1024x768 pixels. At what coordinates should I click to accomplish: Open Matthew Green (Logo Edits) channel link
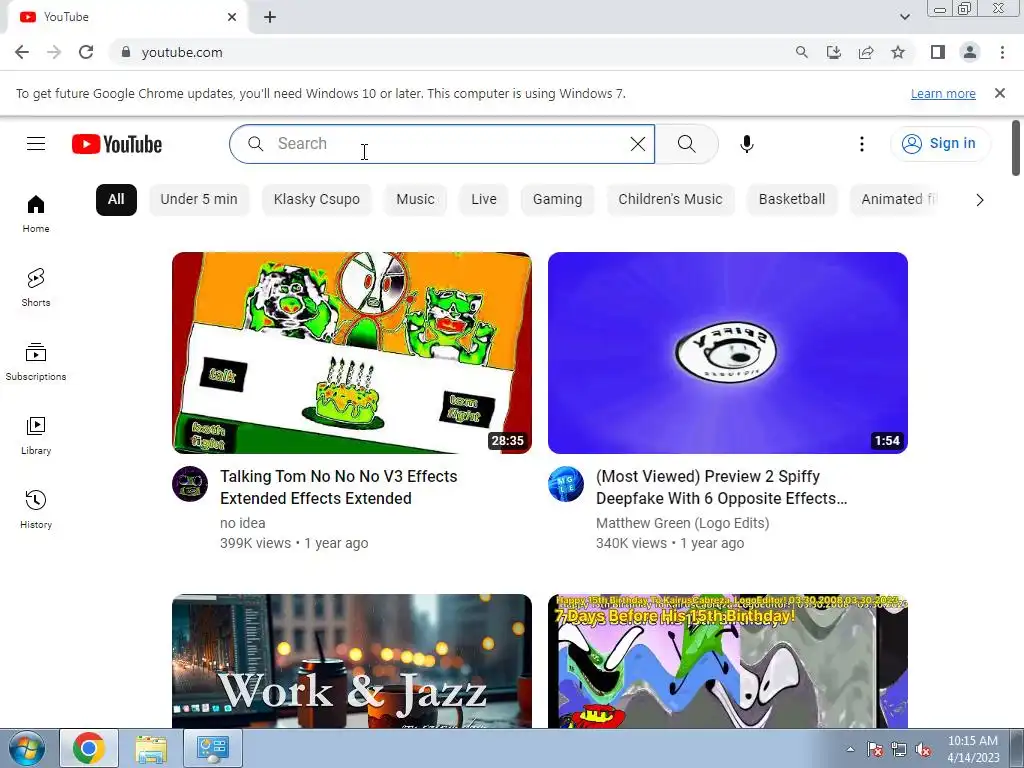click(x=682, y=523)
